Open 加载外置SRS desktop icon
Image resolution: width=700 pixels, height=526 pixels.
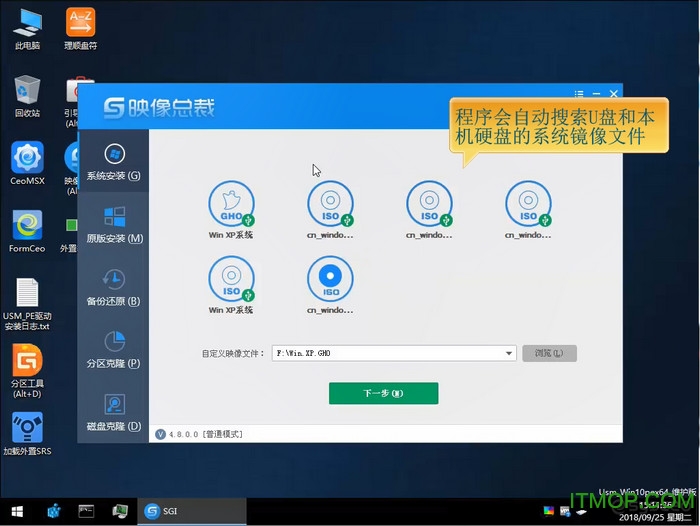(x=27, y=433)
